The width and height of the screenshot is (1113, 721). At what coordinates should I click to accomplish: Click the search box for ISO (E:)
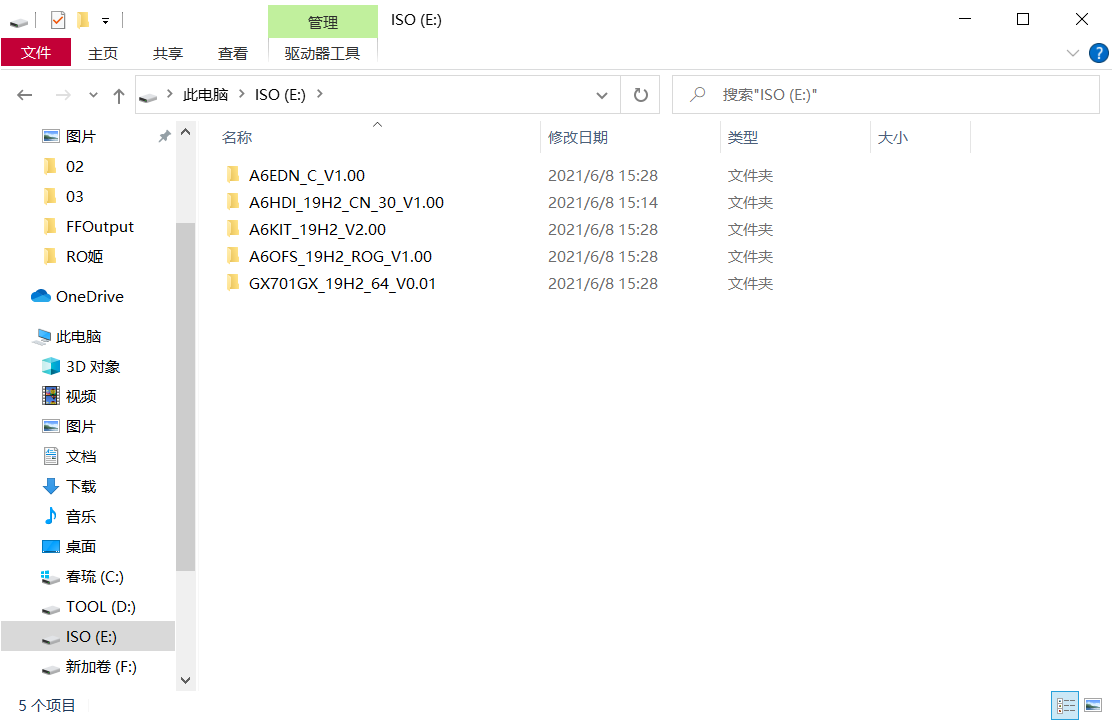[x=885, y=94]
